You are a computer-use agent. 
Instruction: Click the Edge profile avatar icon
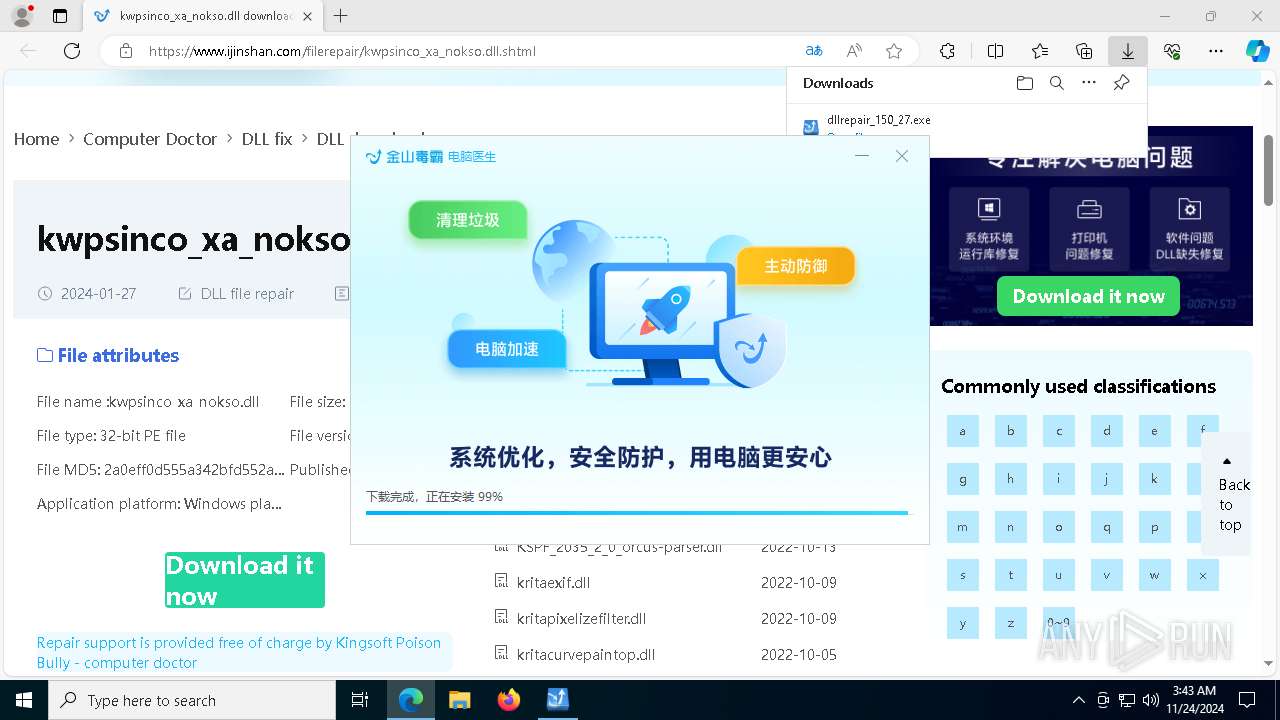22,16
